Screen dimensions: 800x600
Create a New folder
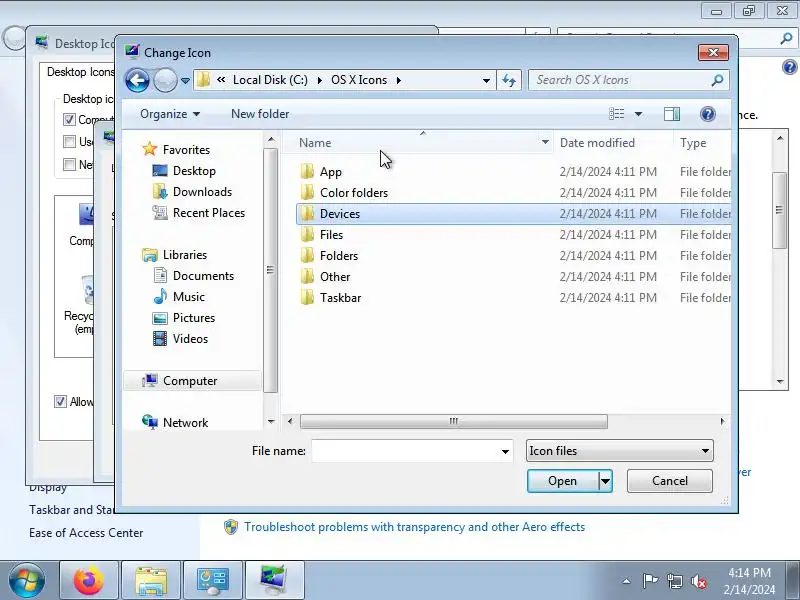pos(260,114)
